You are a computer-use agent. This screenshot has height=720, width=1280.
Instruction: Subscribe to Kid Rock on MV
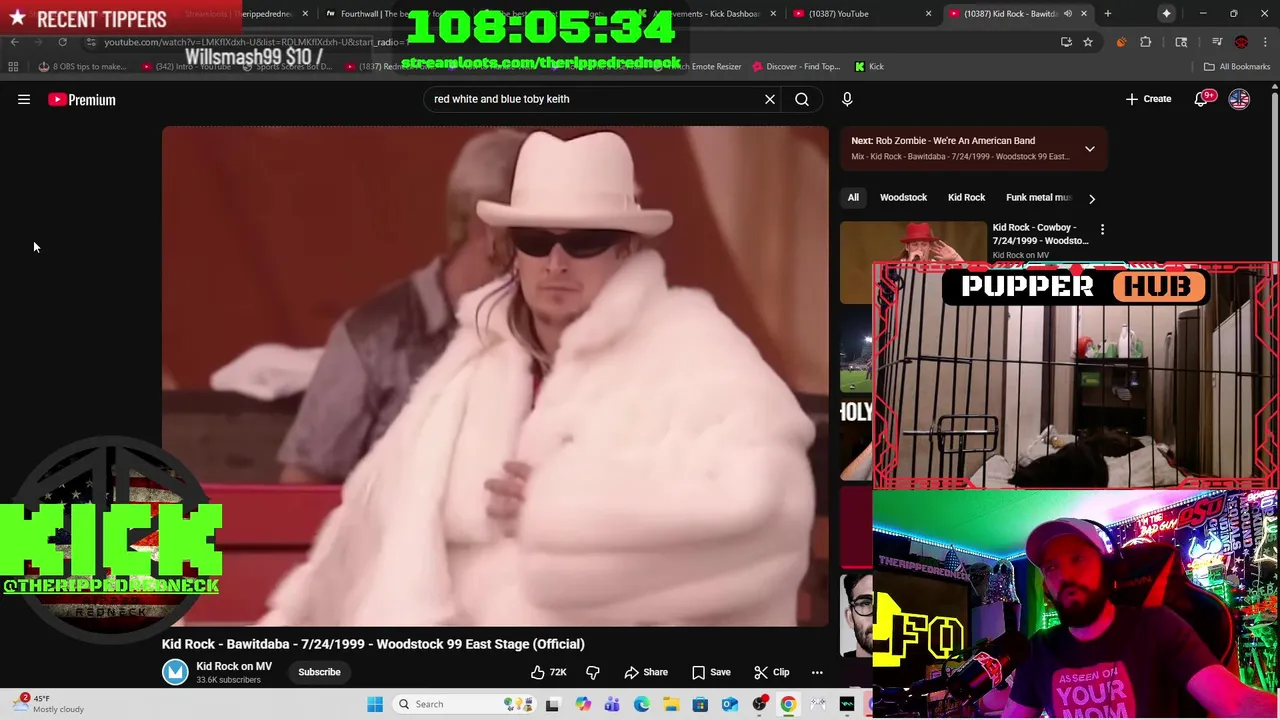click(x=319, y=672)
